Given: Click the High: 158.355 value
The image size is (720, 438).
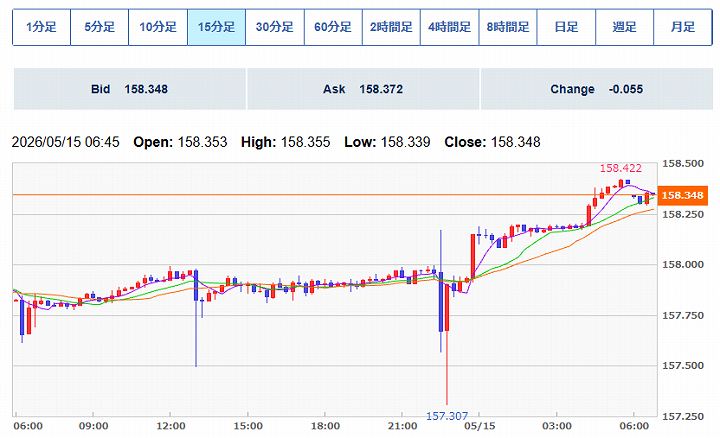Looking at the screenshot, I should point(285,142).
